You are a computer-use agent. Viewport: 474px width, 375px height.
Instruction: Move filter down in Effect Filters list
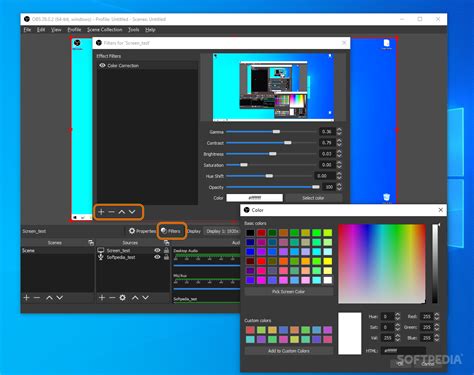pyautogui.click(x=132, y=212)
